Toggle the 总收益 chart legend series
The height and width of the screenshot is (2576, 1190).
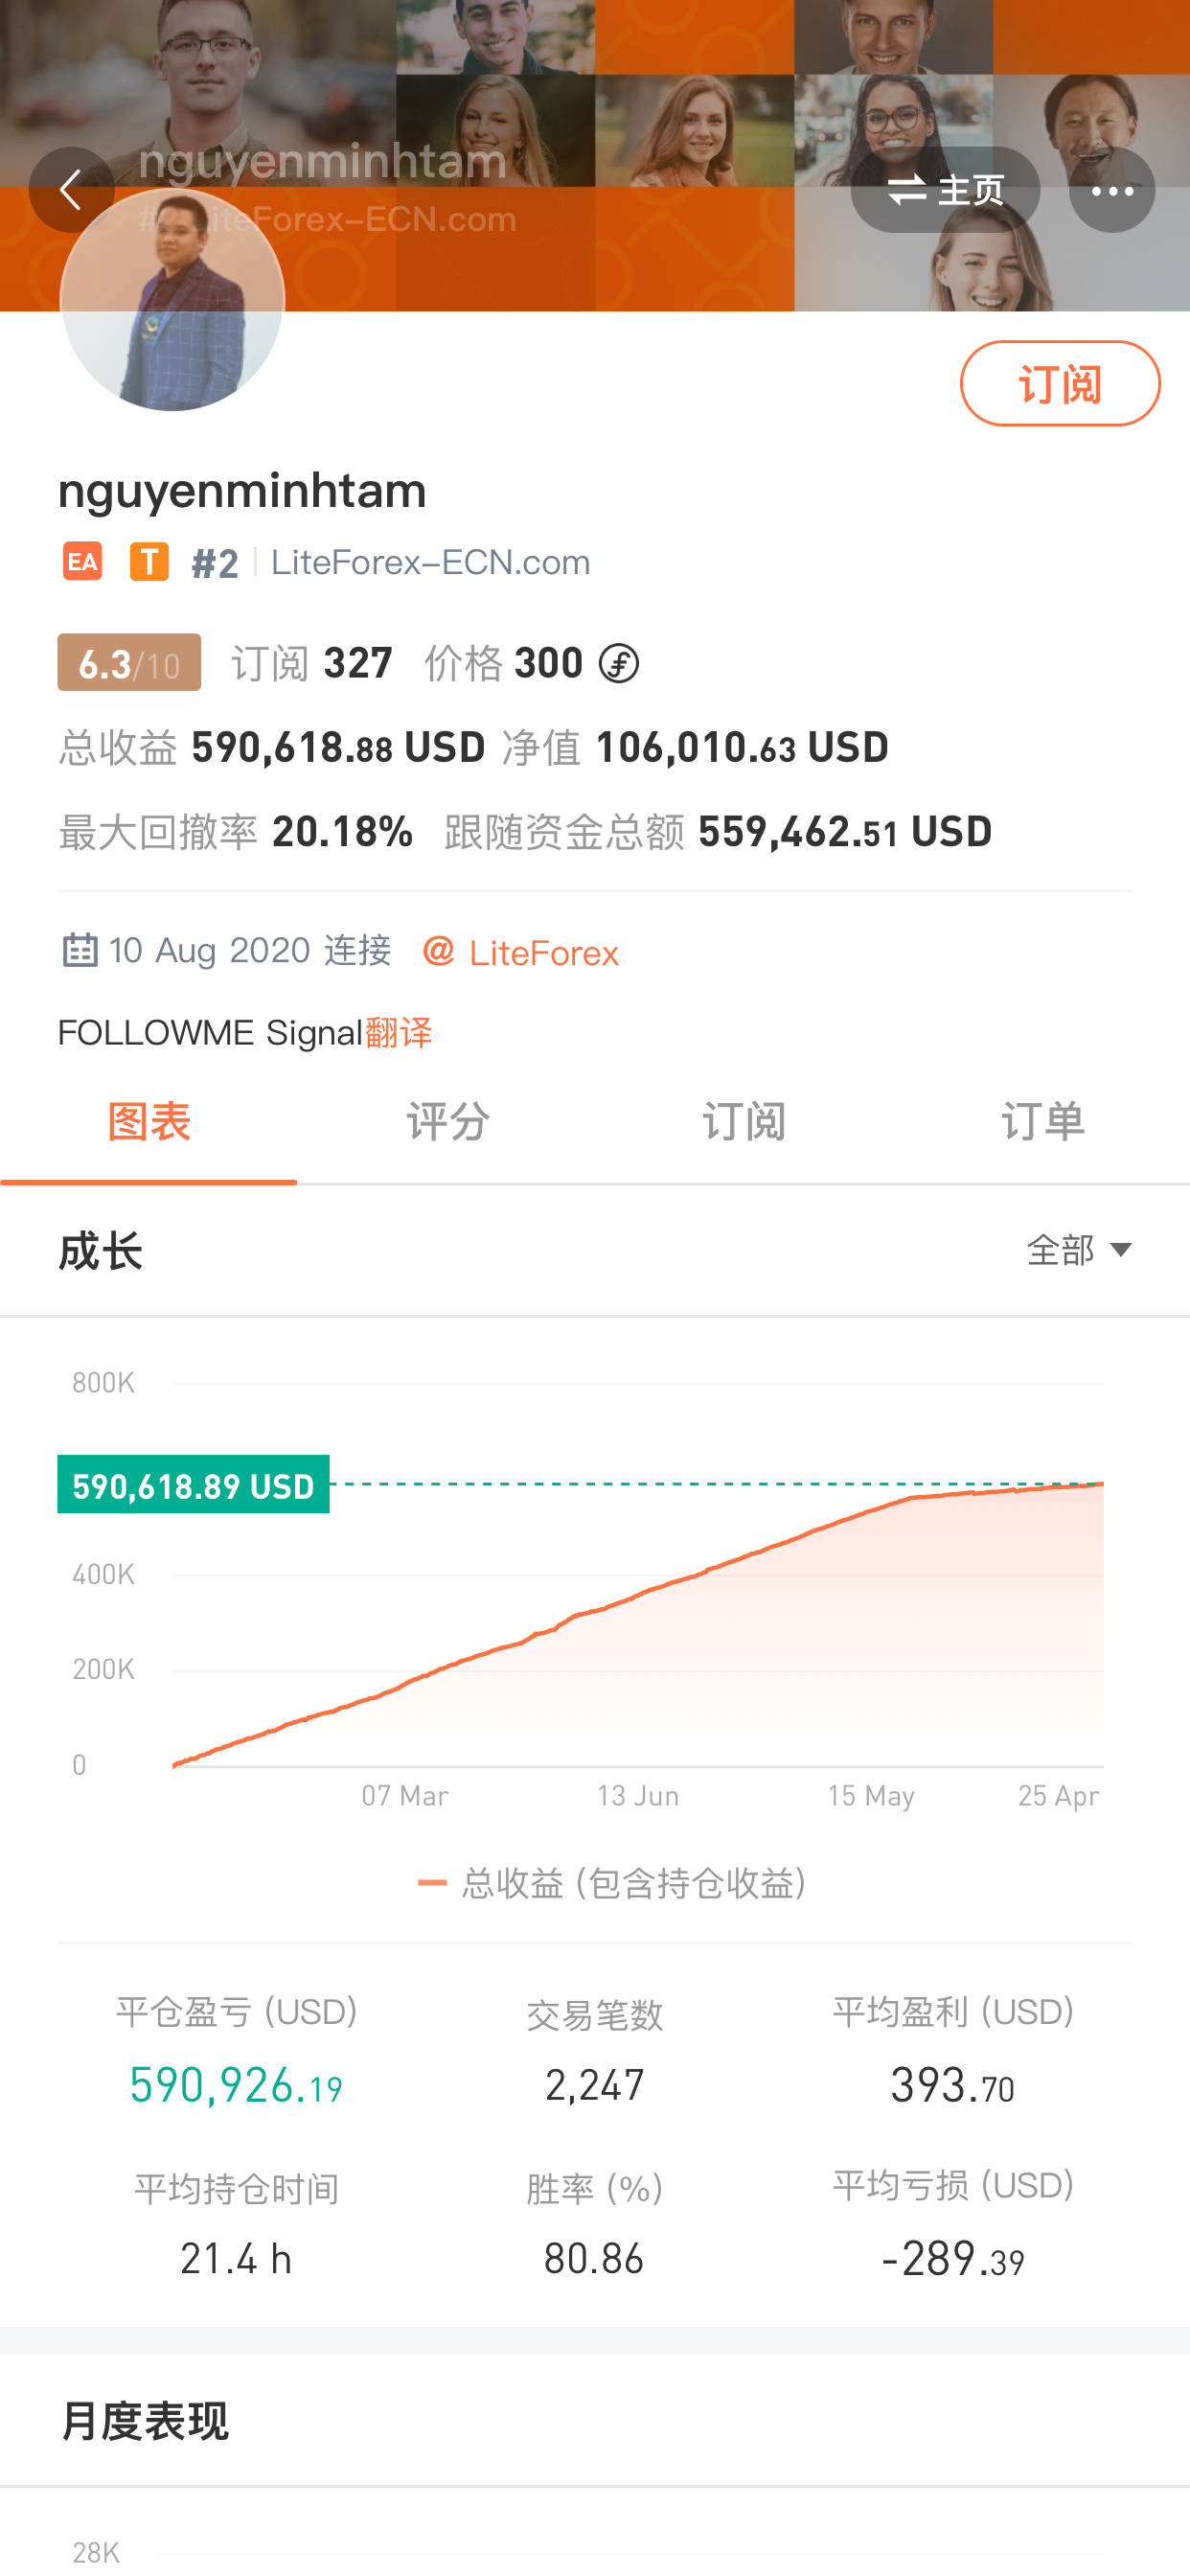click(612, 1884)
